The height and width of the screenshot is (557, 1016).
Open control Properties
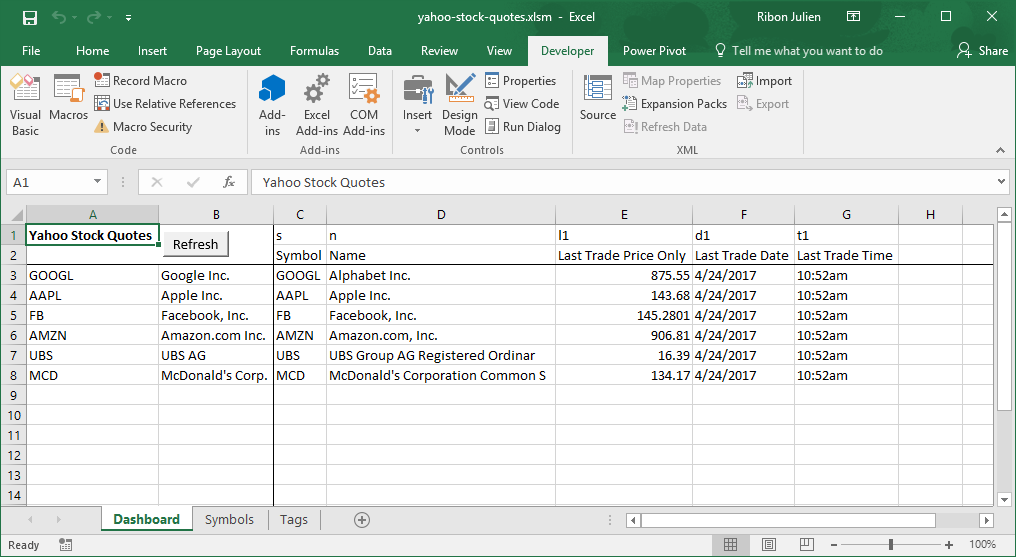tap(520, 80)
